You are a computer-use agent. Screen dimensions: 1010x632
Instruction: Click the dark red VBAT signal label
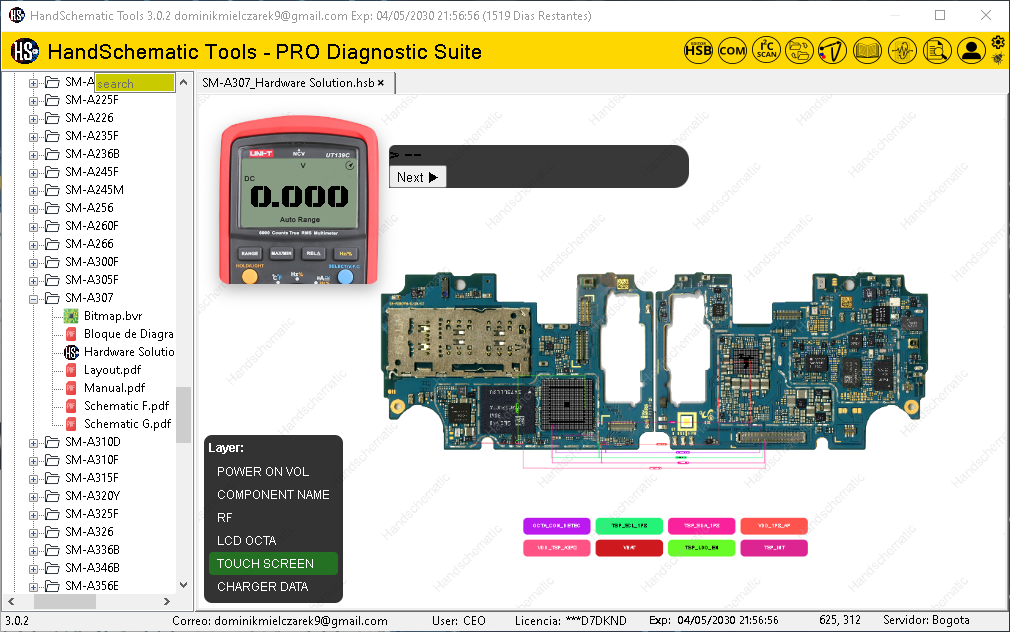point(629,548)
